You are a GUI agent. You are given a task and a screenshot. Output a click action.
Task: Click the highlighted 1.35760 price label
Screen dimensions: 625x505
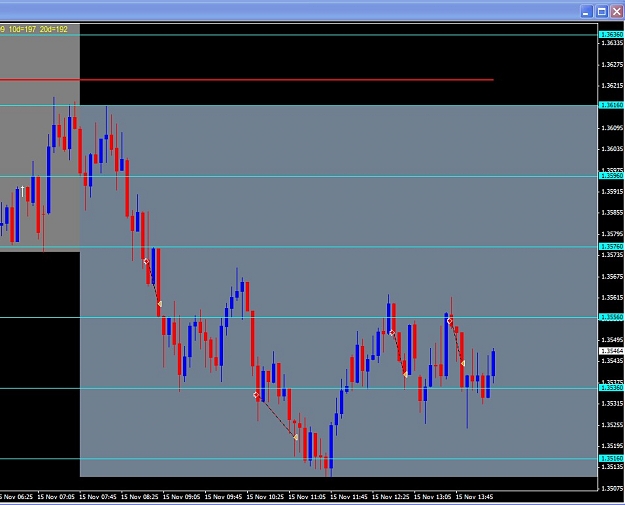coord(611,247)
